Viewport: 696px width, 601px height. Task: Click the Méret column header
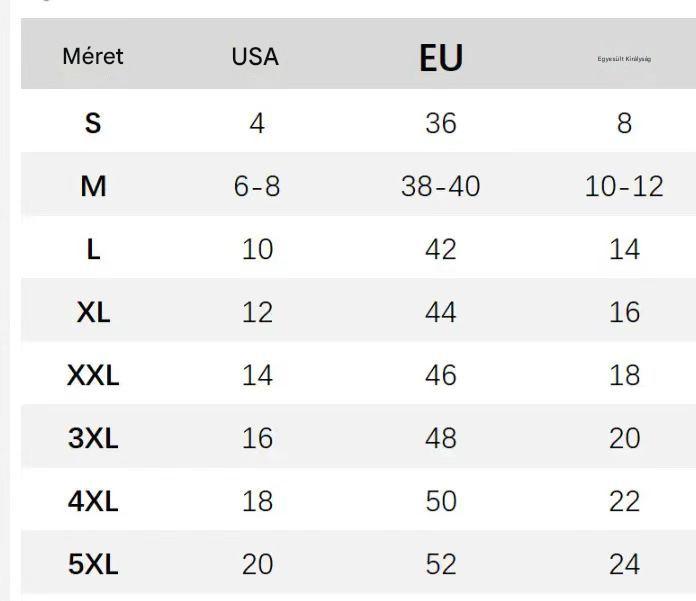93,56
